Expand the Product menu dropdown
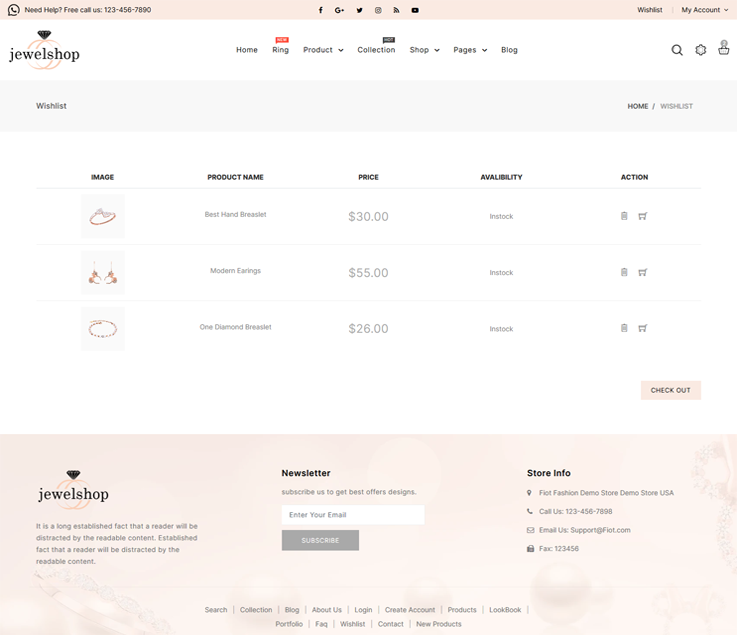Viewport: 737px width, 635px height. pos(323,50)
